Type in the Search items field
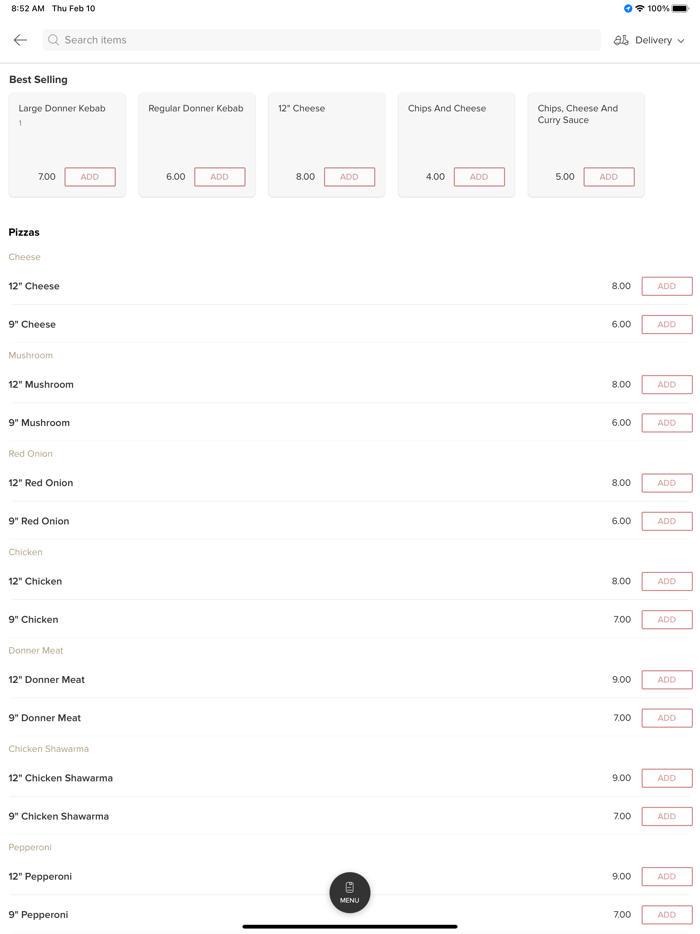 320,40
